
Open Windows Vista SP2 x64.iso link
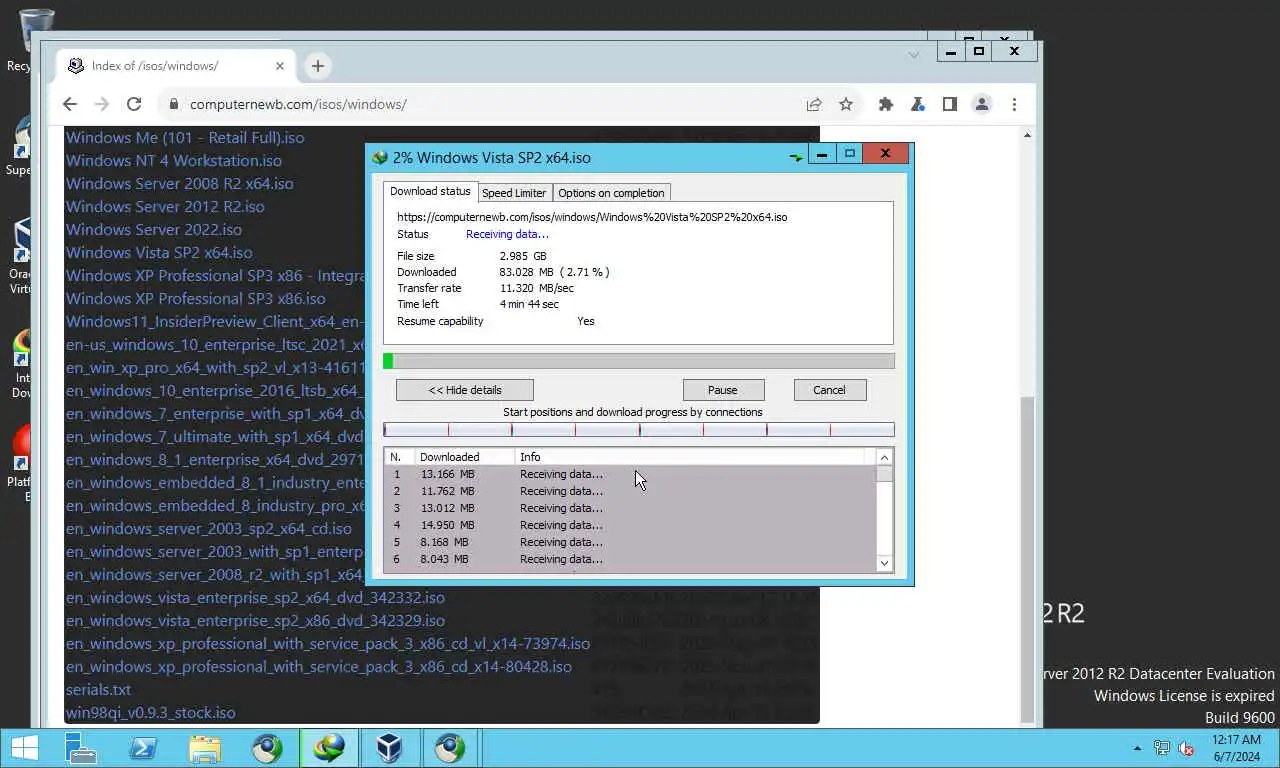tap(159, 253)
